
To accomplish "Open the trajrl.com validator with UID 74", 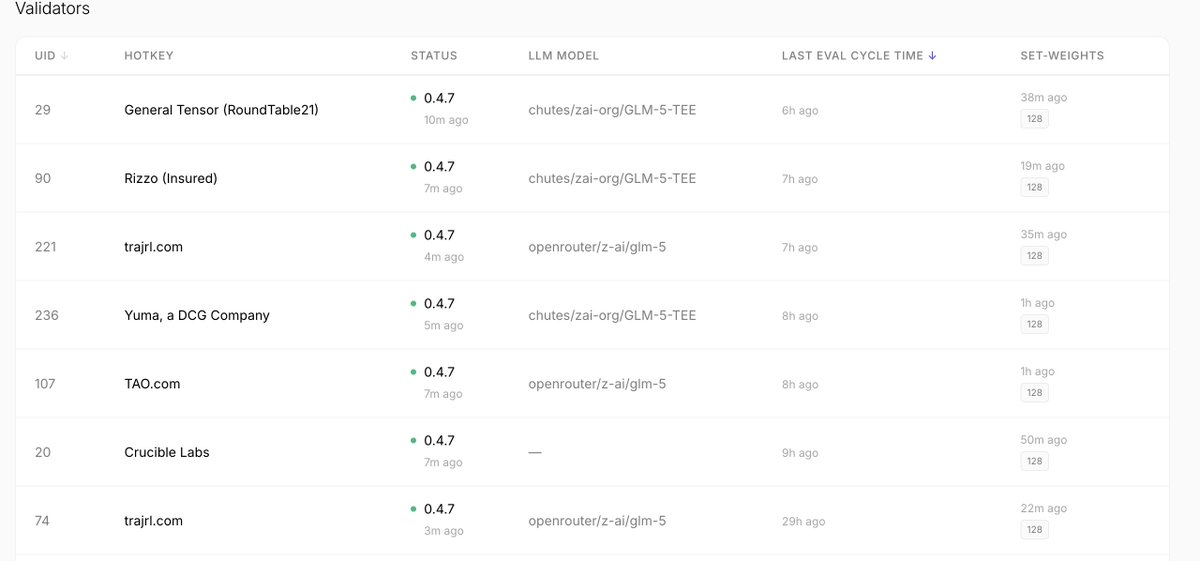I will [153, 521].
